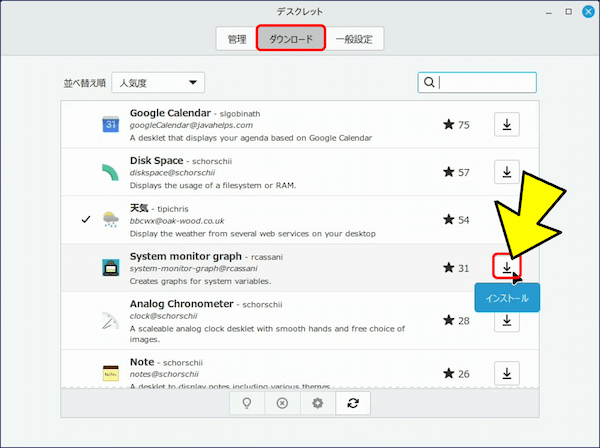Screen dimensions: 600x448
Task: Click the Google Calendar app icon
Action: [111, 124]
